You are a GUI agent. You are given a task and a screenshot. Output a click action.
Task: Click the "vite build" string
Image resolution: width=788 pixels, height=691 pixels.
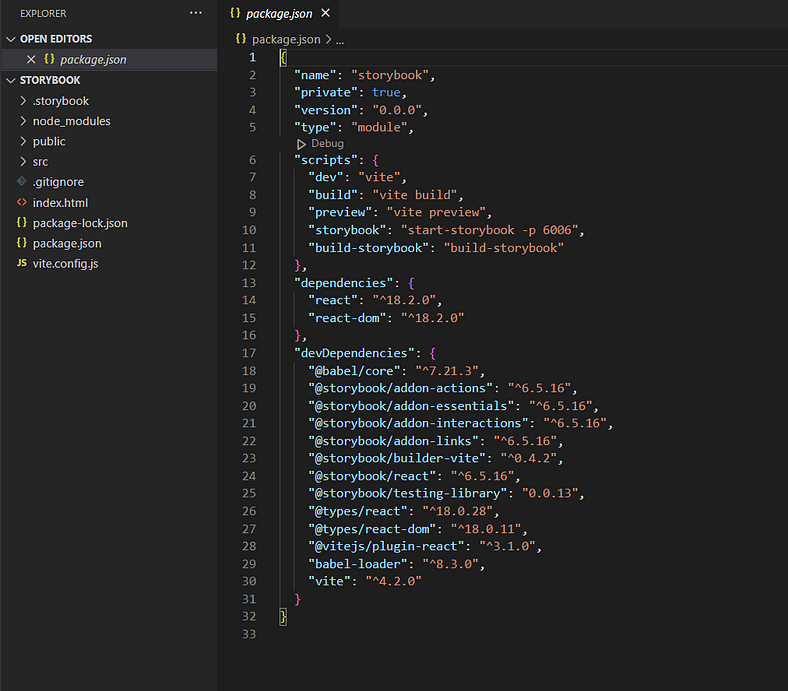click(x=415, y=195)
